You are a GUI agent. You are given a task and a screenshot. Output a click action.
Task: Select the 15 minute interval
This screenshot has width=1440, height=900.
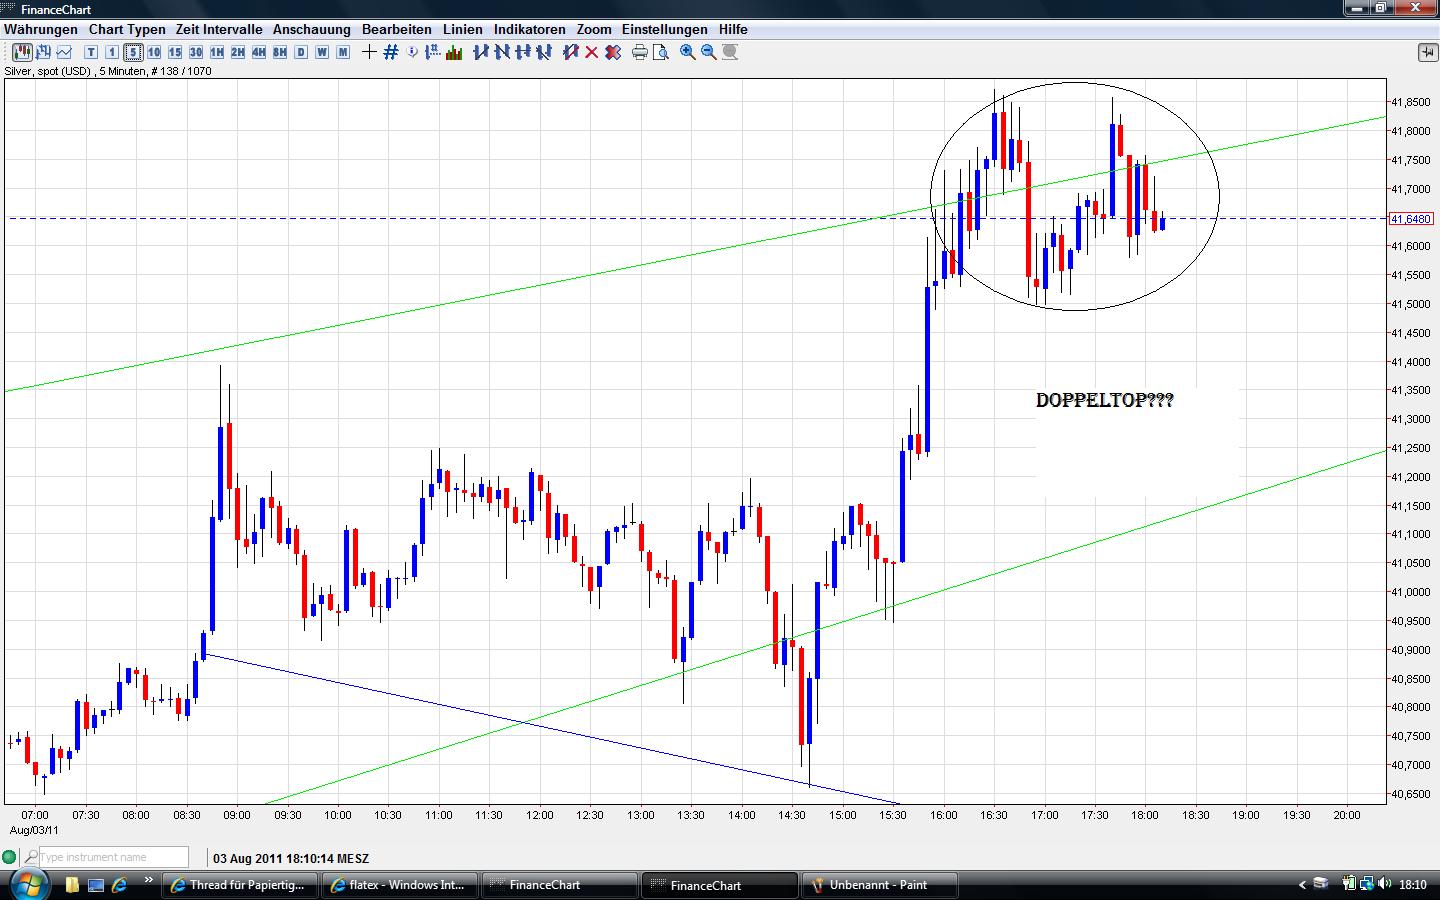[x=175, y=52]
